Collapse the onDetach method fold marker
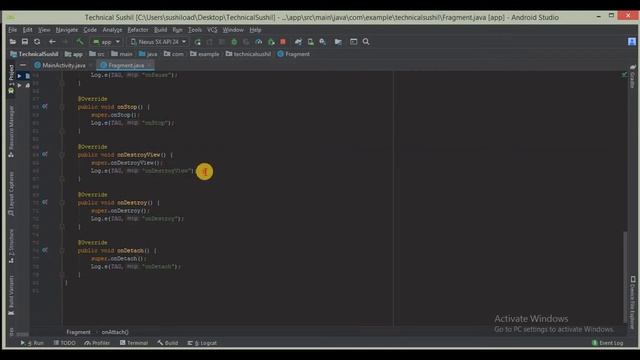 point(62,250)
